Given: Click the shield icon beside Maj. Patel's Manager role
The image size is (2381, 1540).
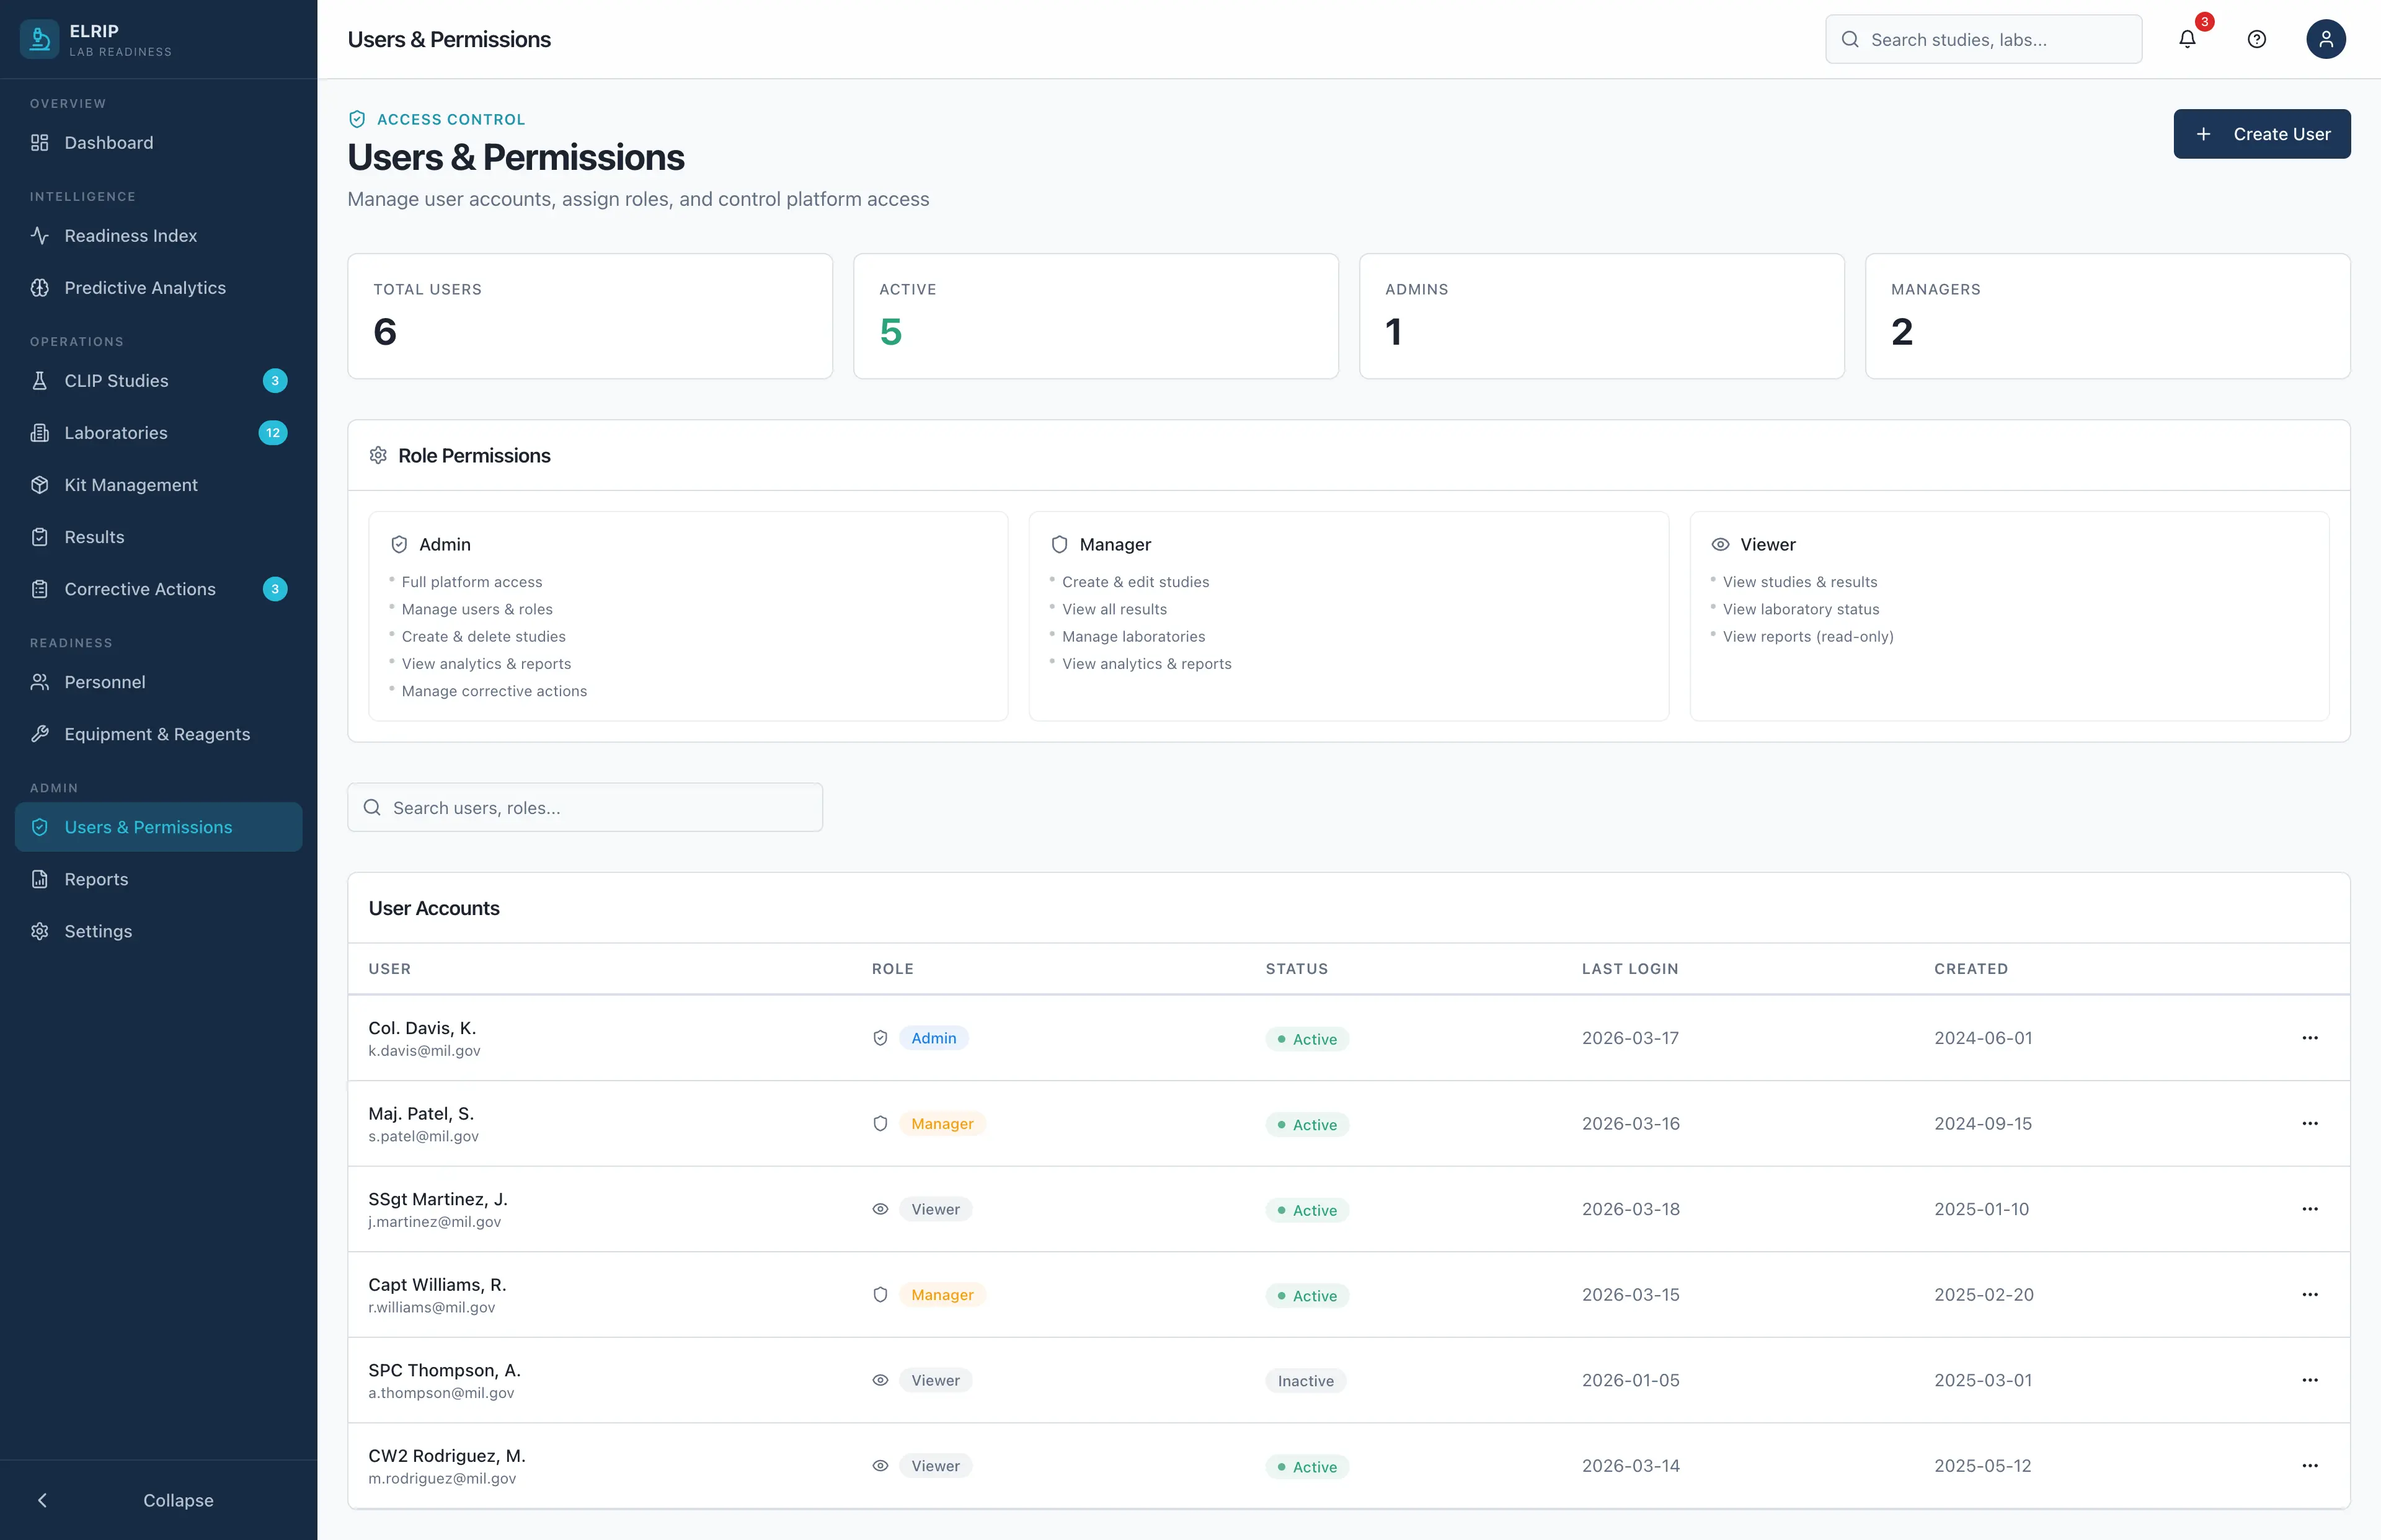Looking at the screenshot, I should tap(881, 1123).
